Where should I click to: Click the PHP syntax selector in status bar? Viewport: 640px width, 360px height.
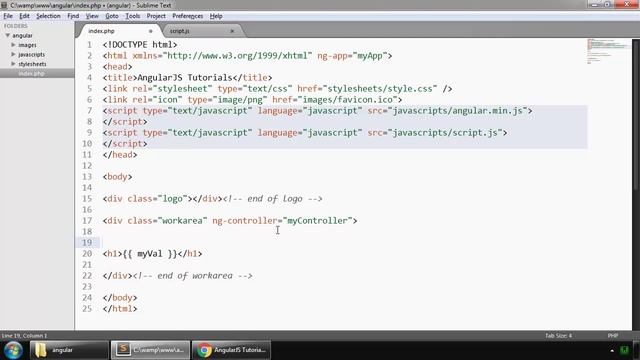click(x=613, y=336)
